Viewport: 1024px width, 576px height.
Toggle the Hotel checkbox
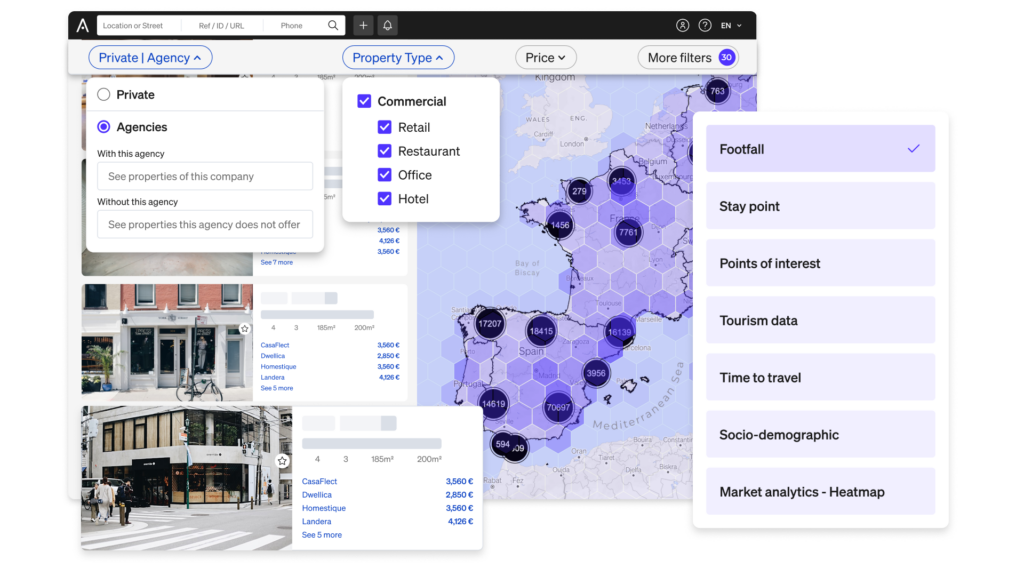tap(384, 199)
